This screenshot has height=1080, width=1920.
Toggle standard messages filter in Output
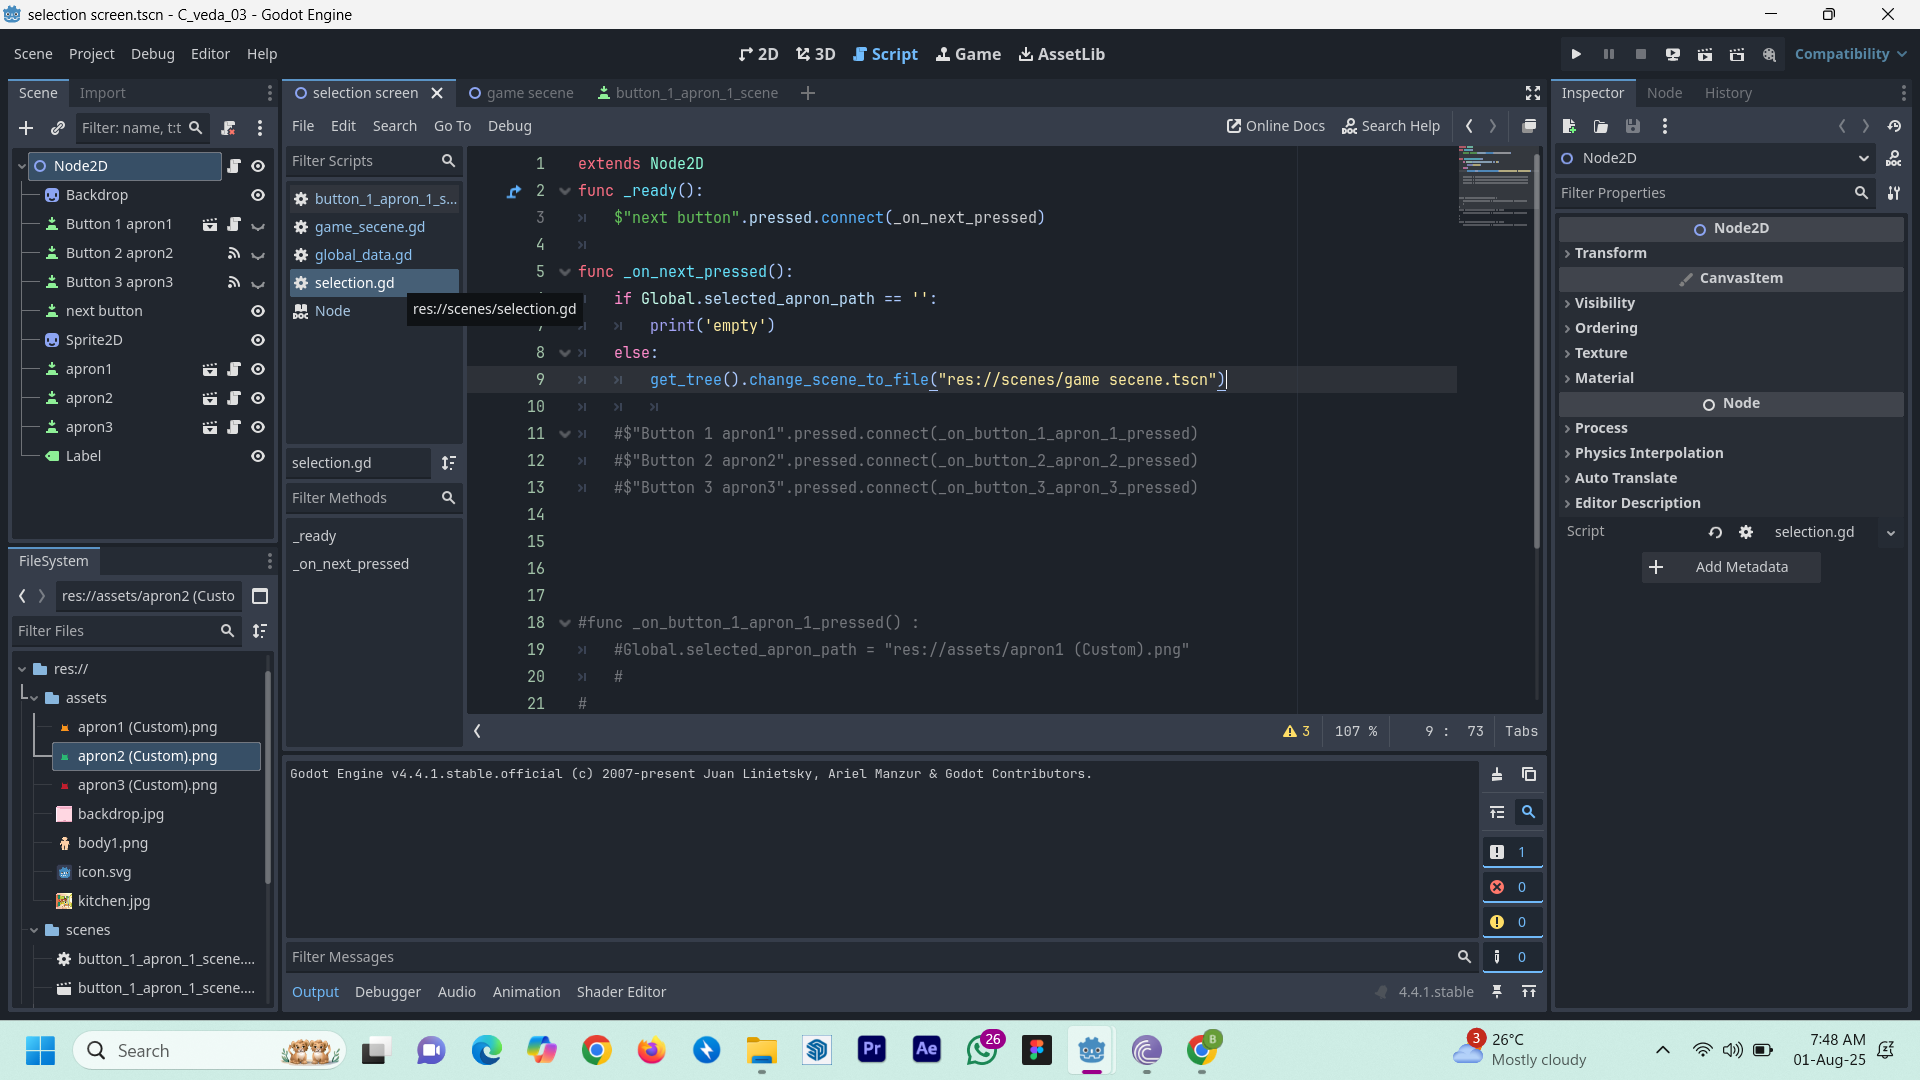1512,852
